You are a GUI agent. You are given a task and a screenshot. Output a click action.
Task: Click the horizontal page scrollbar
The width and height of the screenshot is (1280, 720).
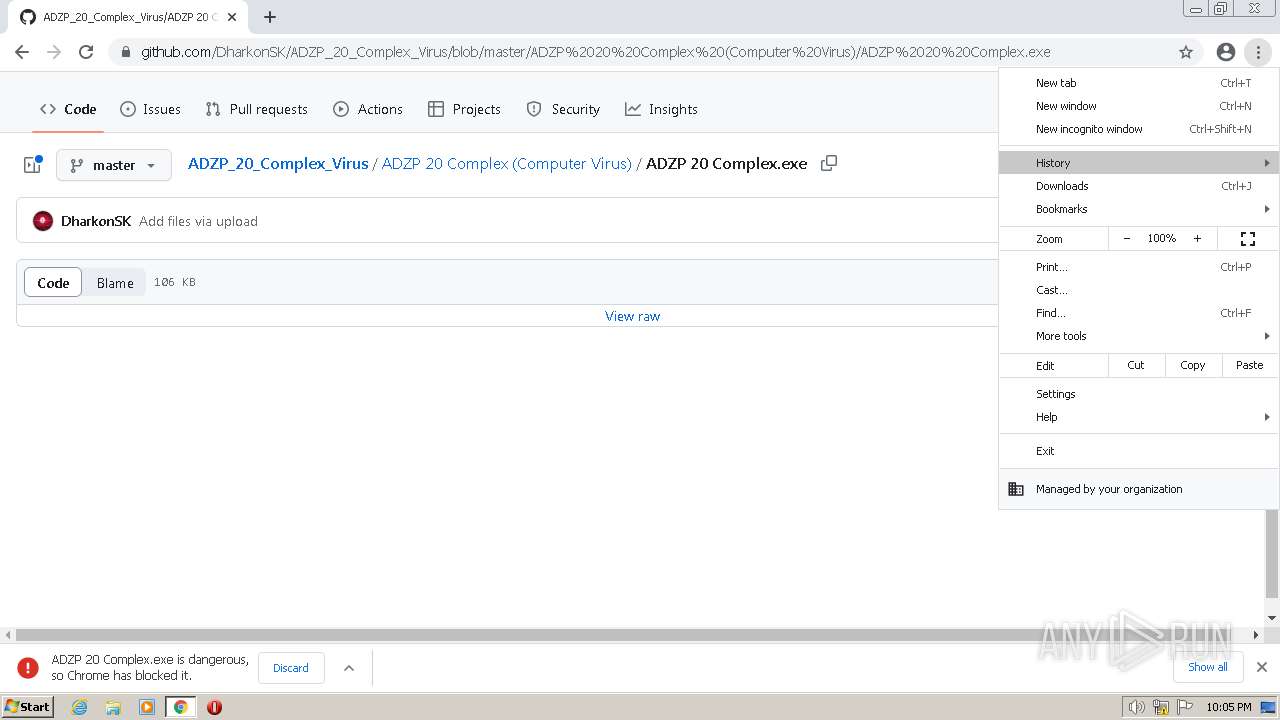coord(632,635)
